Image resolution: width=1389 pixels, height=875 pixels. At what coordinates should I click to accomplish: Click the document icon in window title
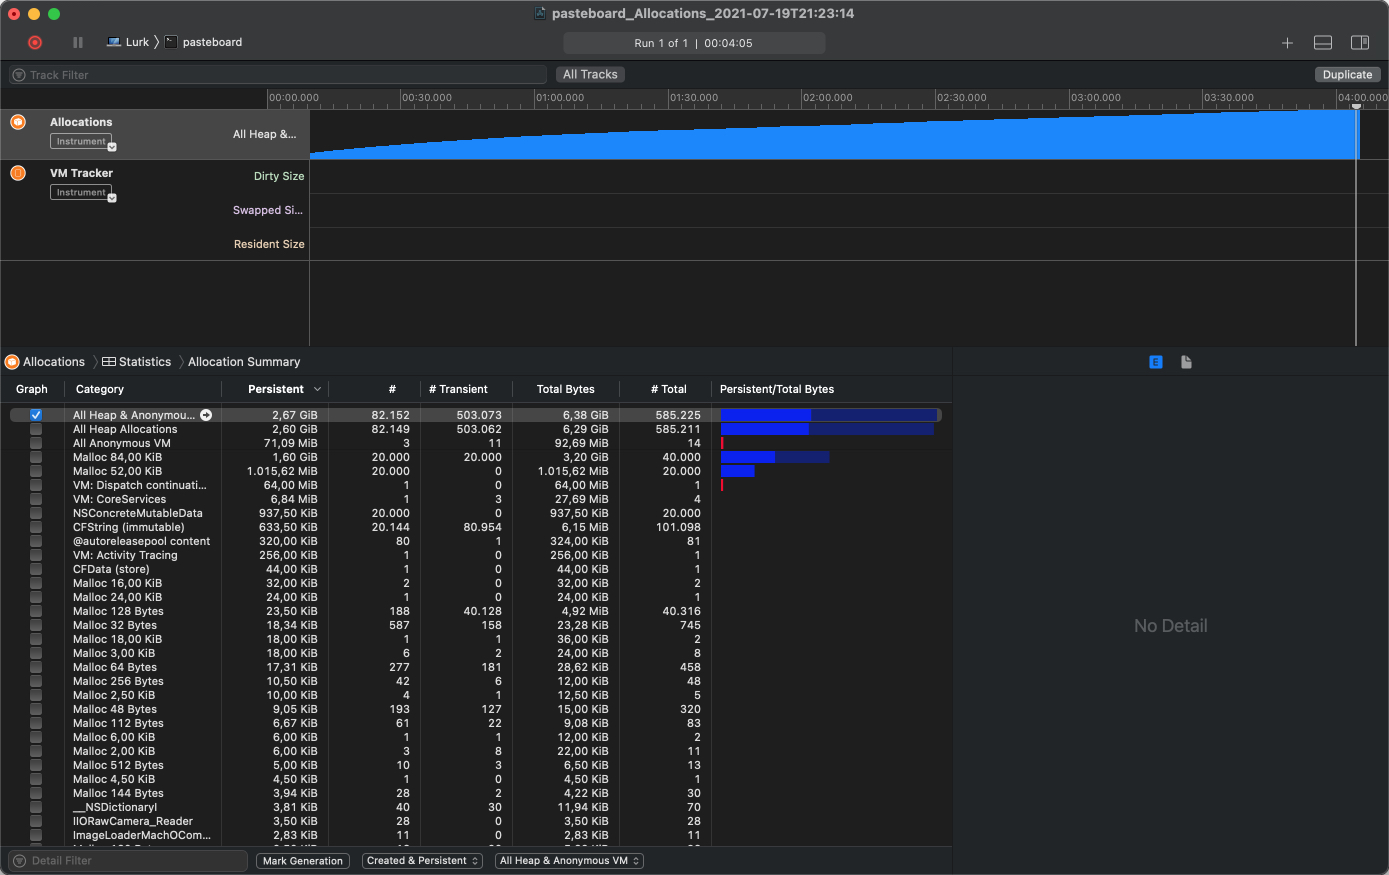coord(540,13)
